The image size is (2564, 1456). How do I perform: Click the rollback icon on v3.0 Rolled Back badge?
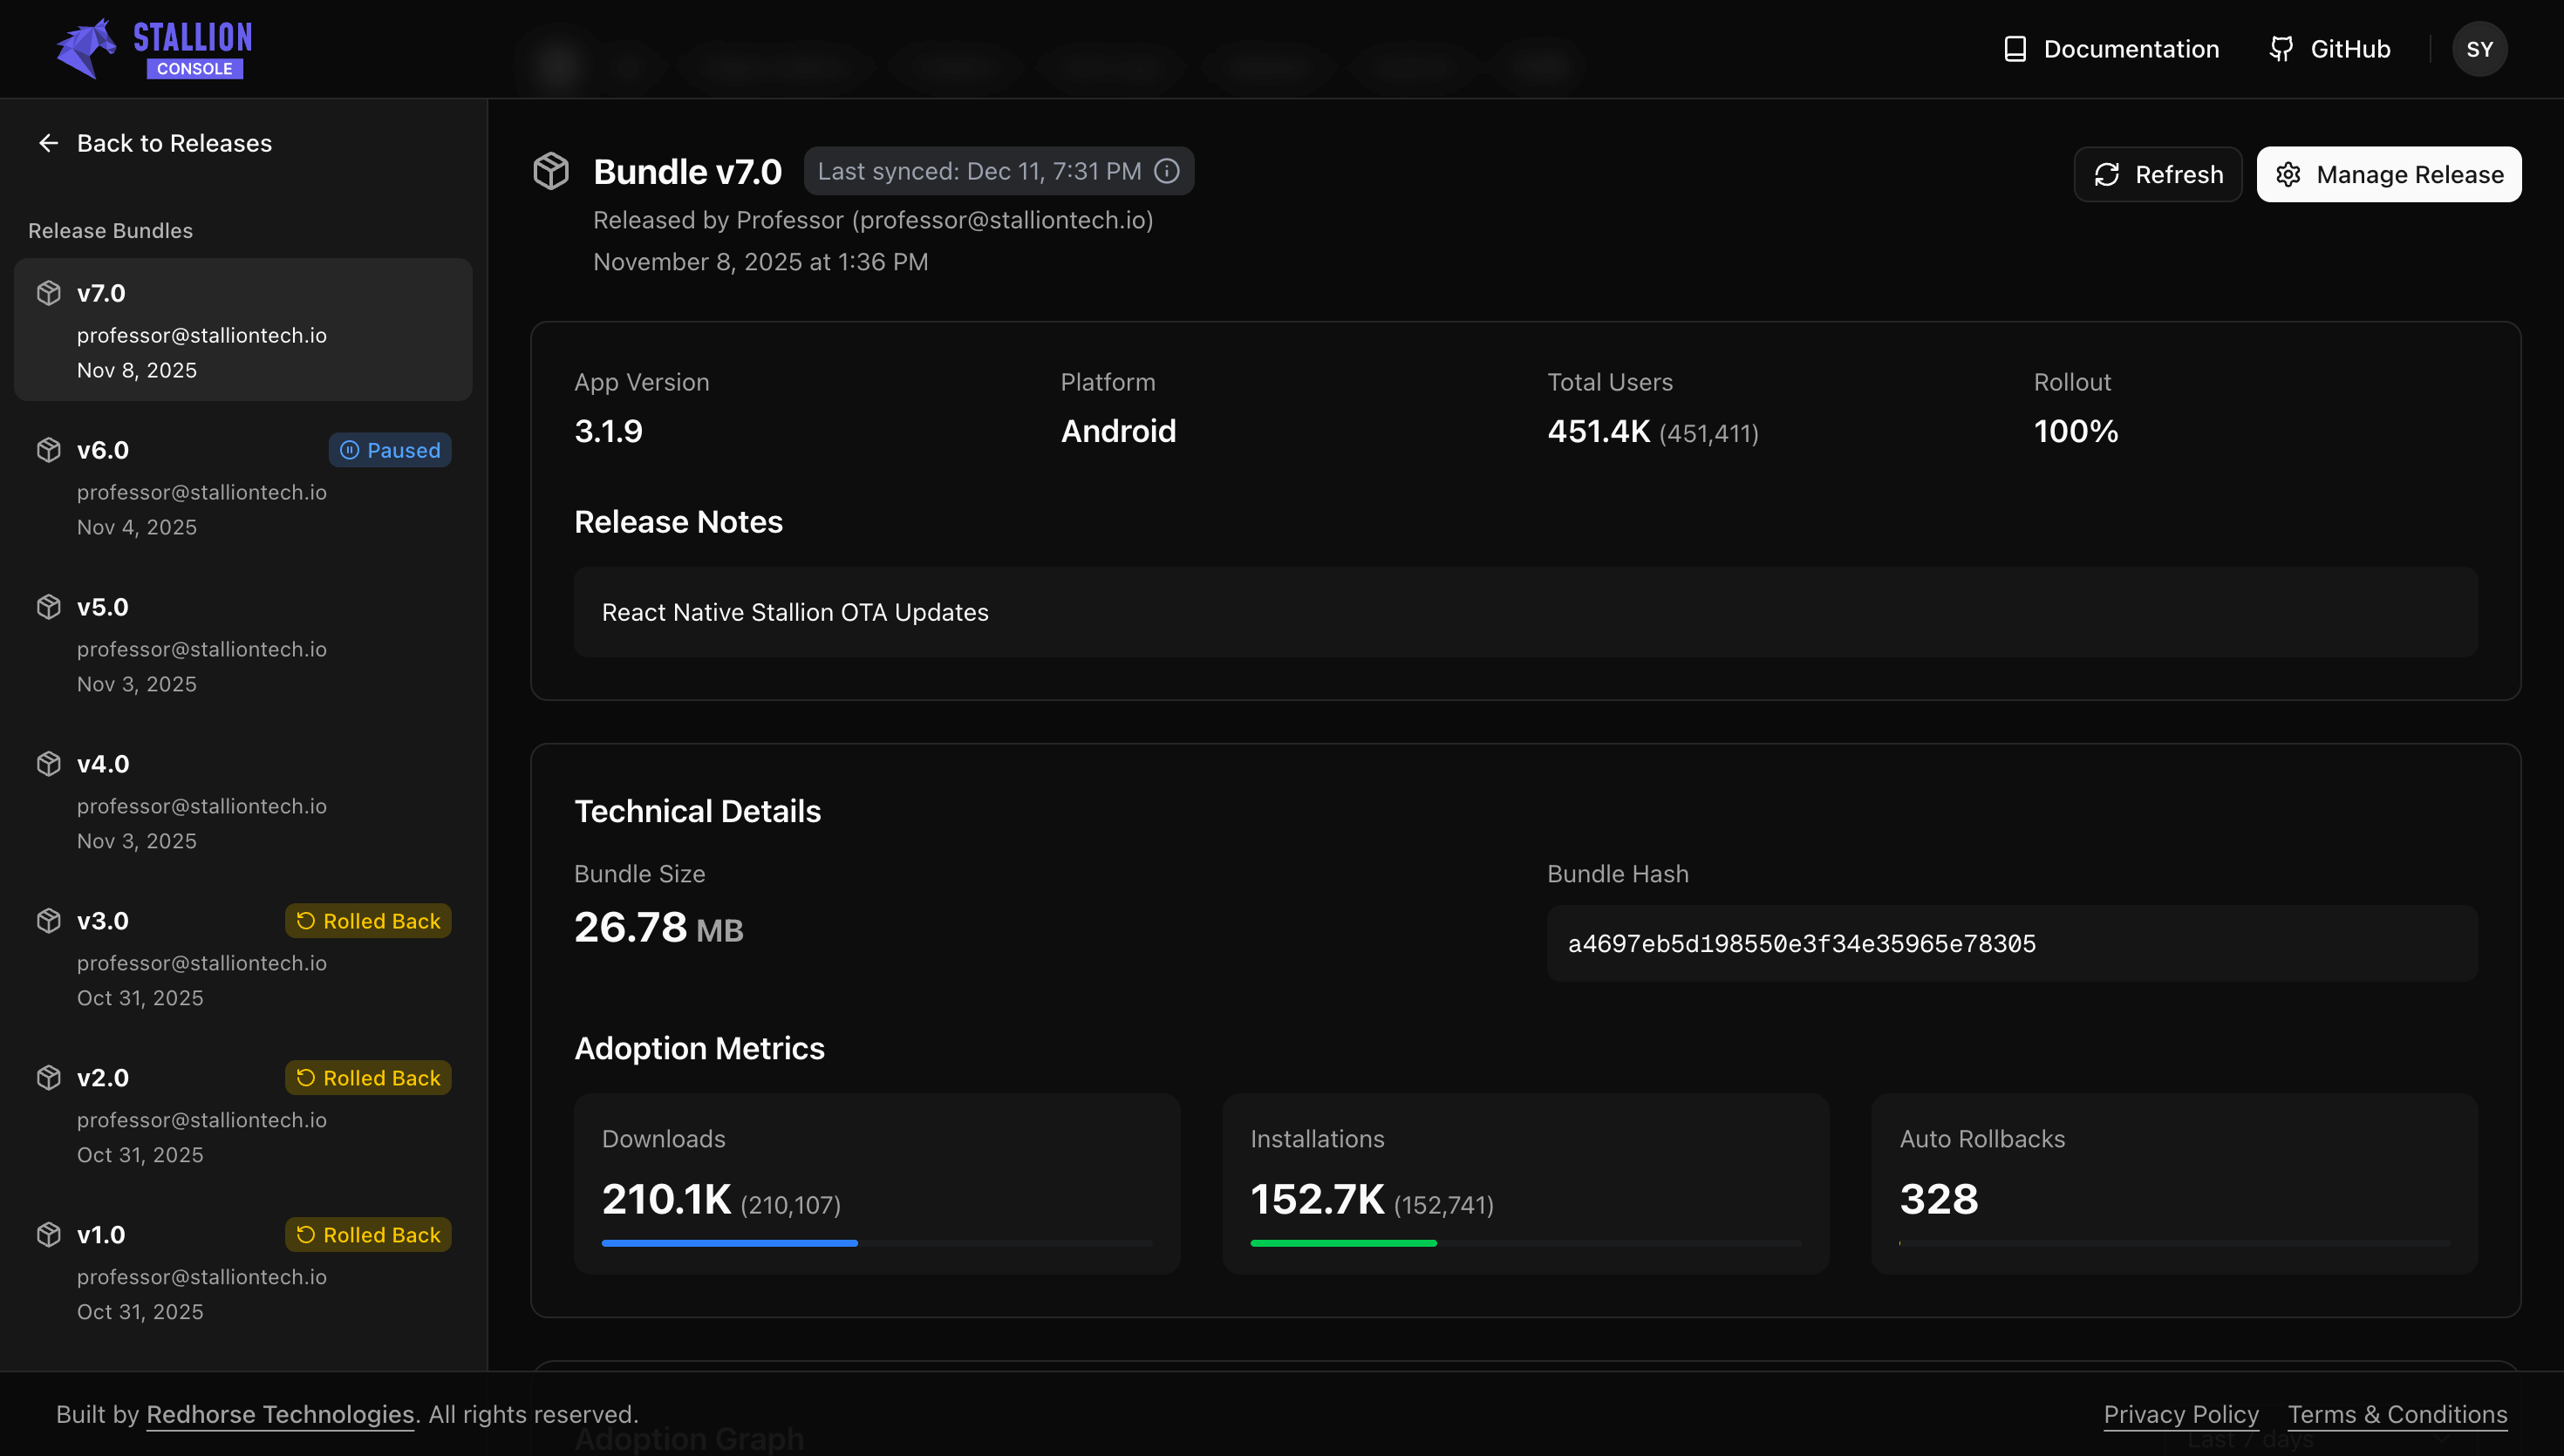click(x=305, y=920)
